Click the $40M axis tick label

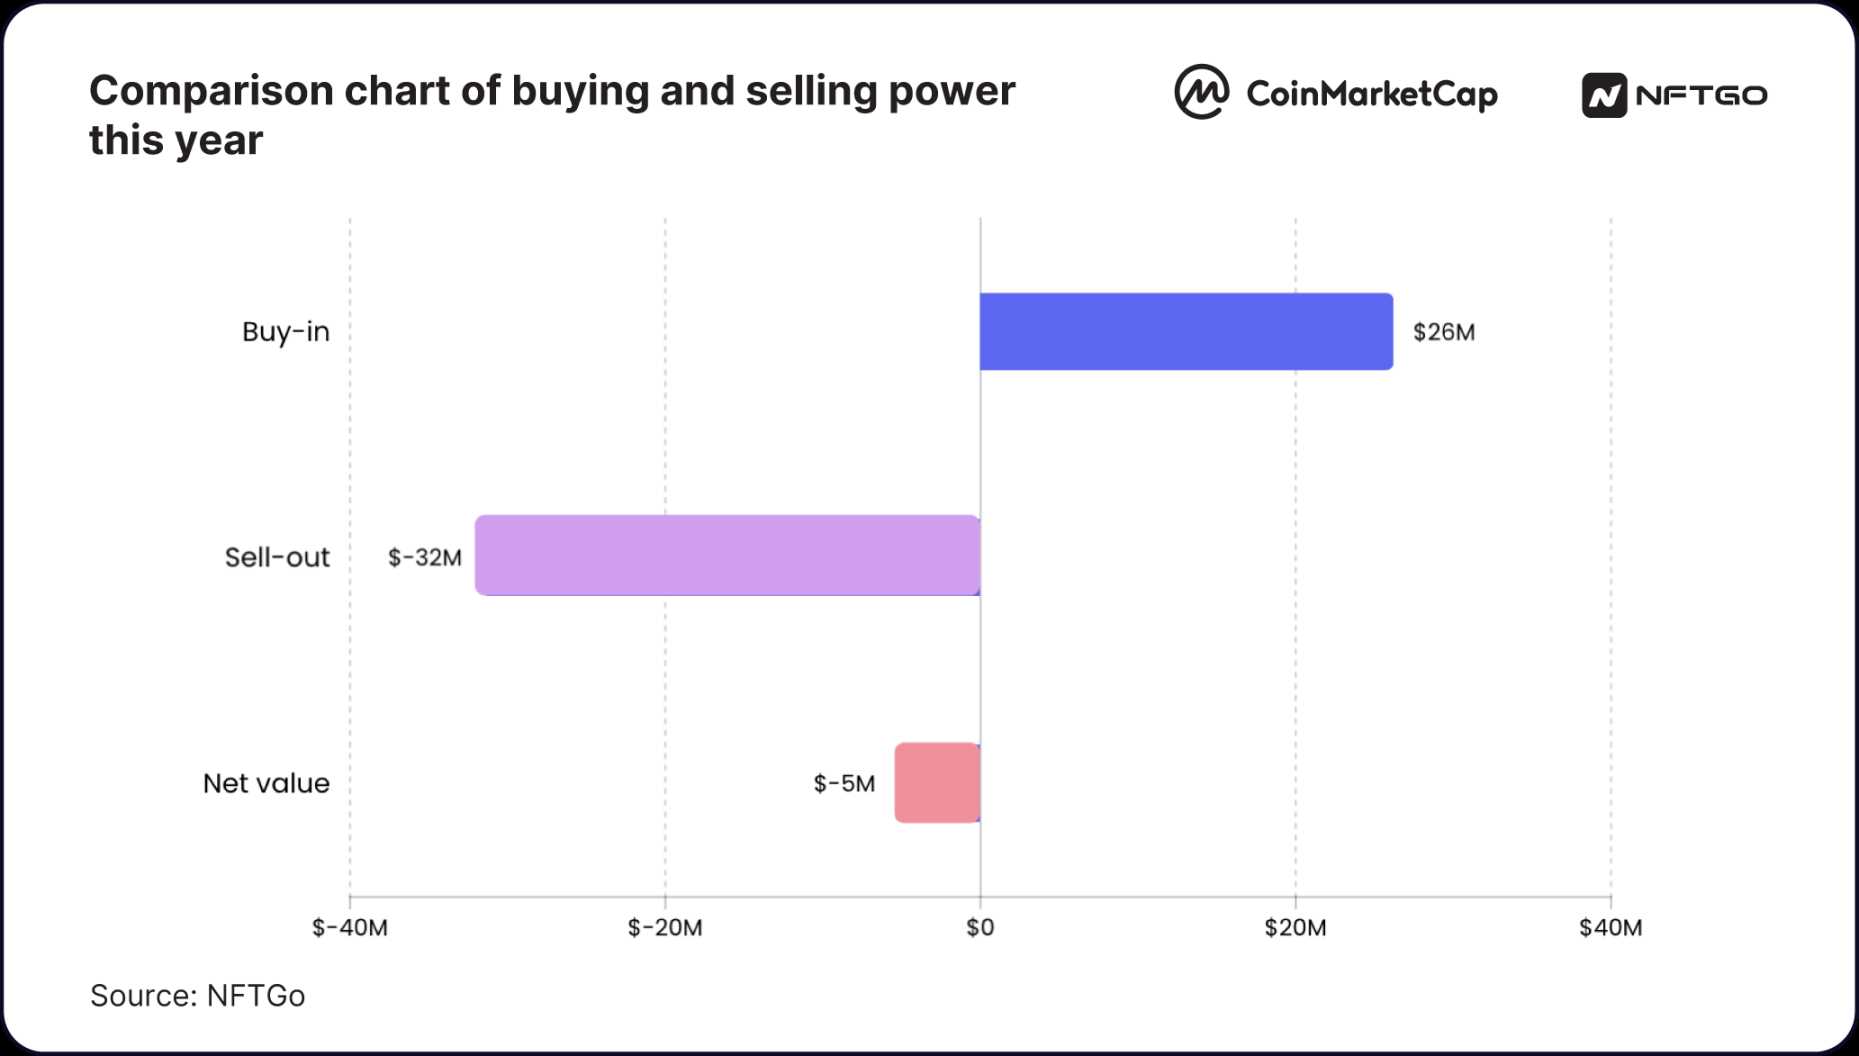1610,928
